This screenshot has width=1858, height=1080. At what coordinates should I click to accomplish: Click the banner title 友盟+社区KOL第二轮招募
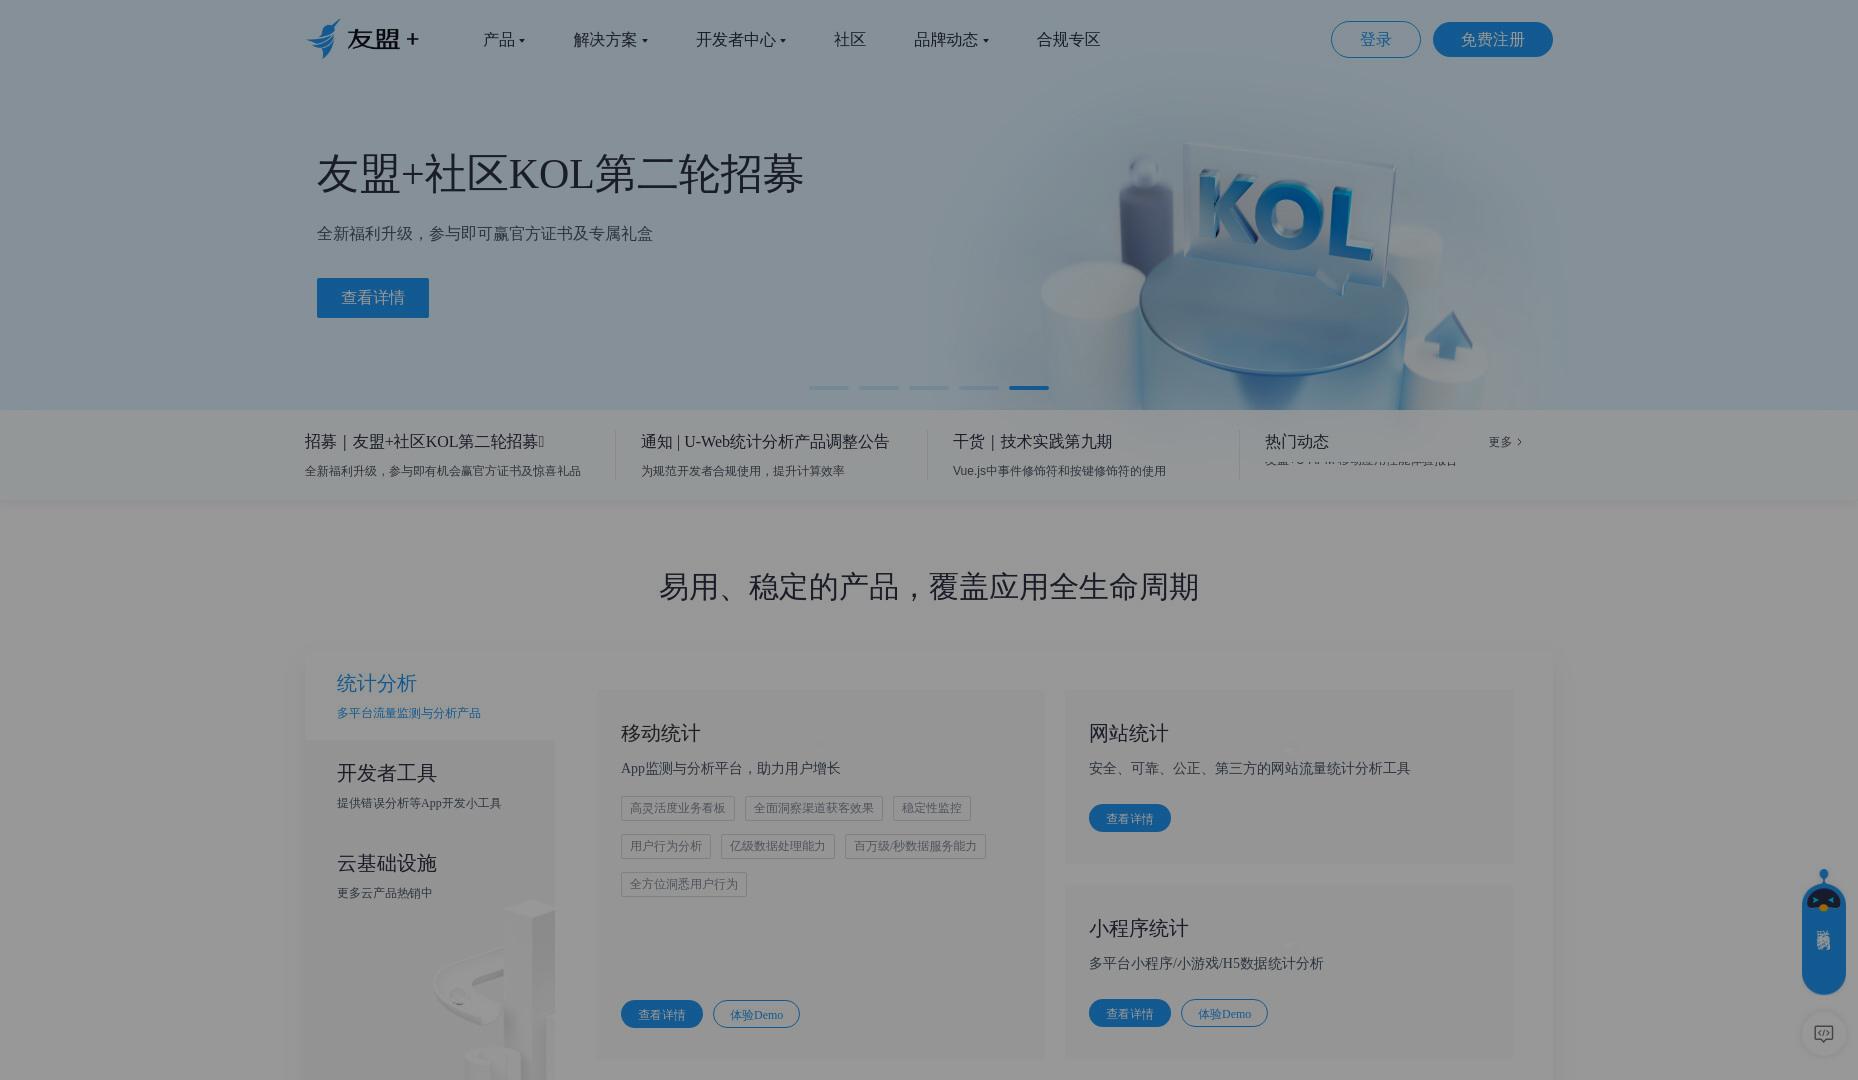[x=561, y=174]
